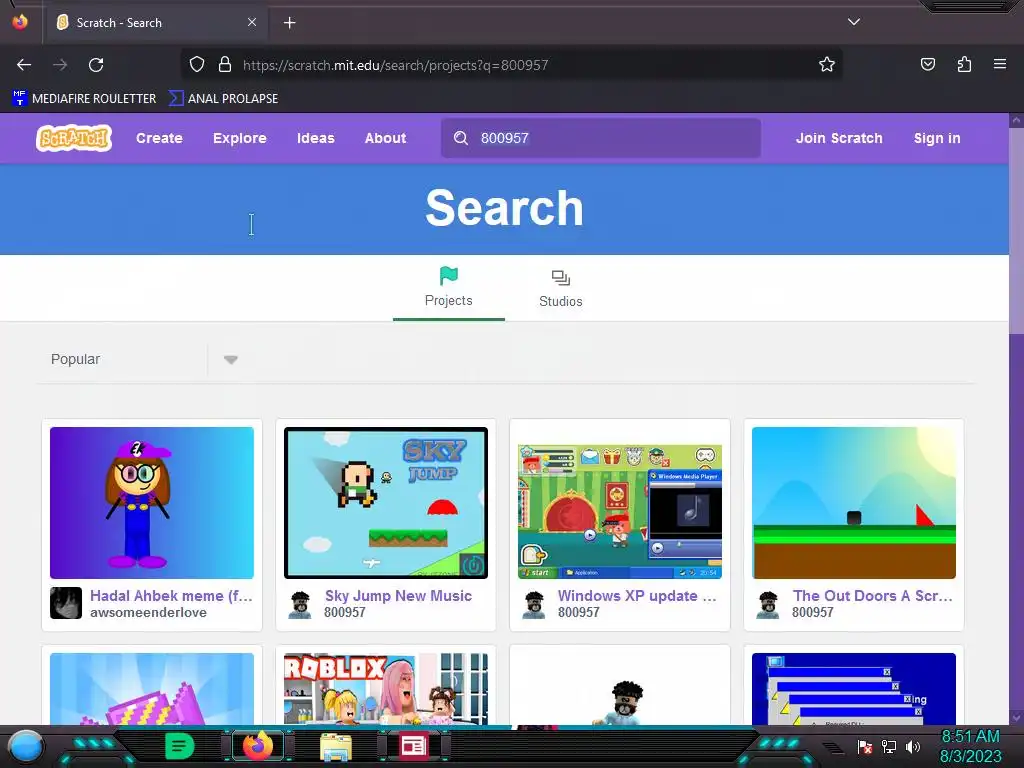
Task: Open The Out Doors project thumbnail
Action: (x=854, y=503)
